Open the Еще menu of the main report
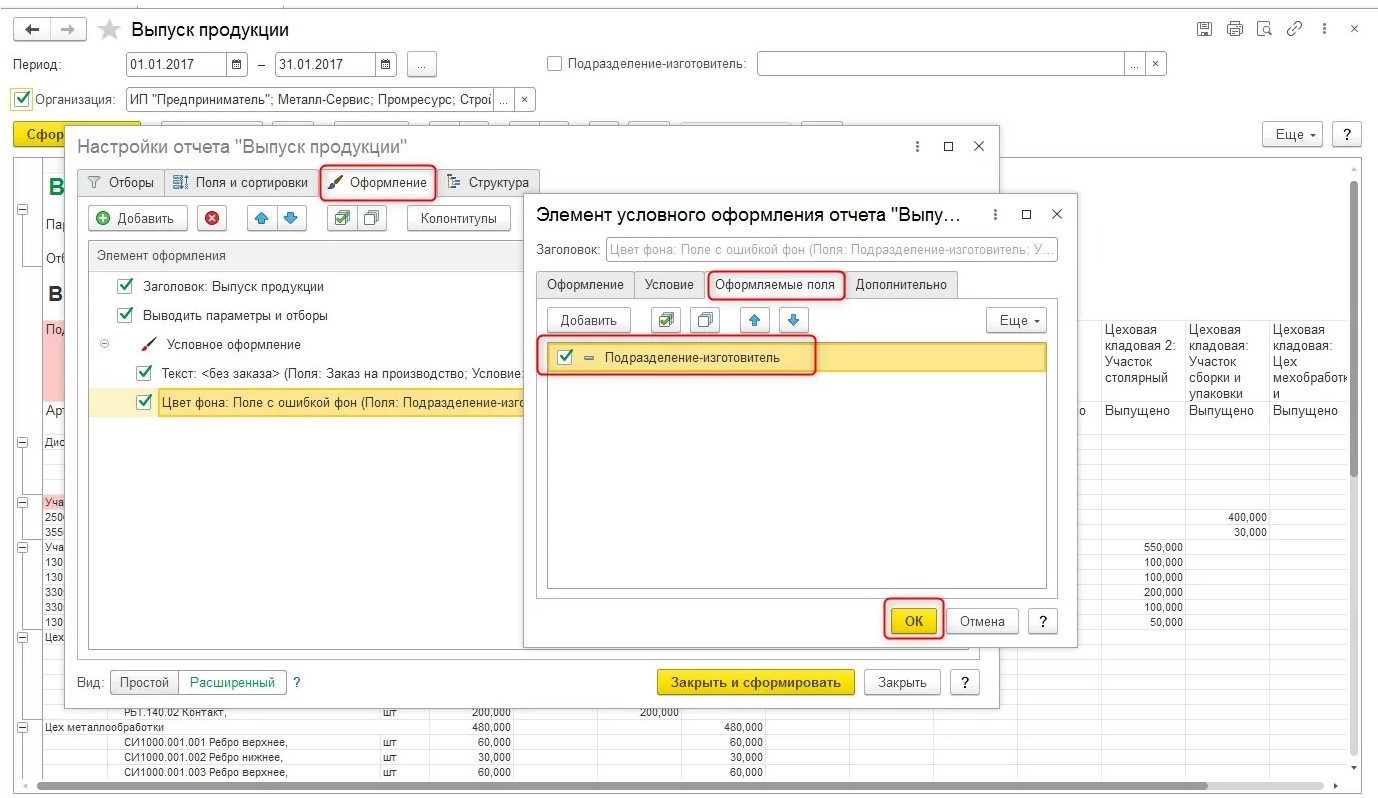 (1292, 135)
